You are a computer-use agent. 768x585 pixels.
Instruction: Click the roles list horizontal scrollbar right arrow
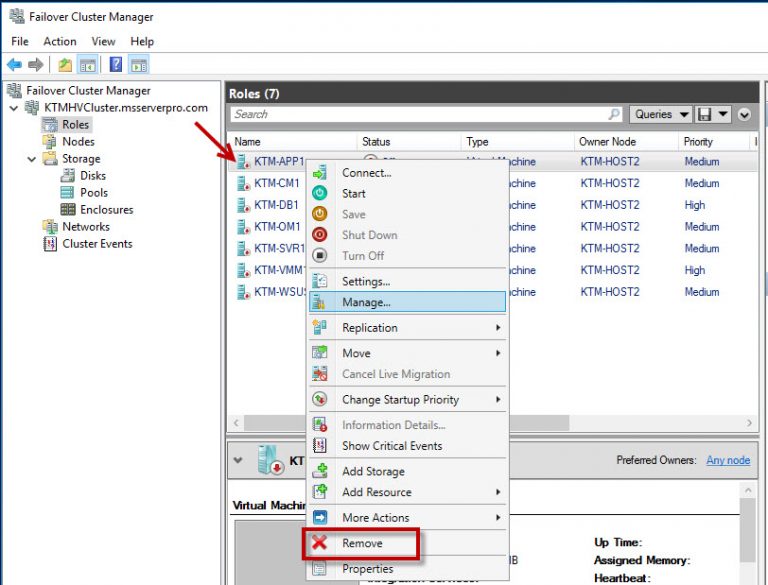(749, 423)
